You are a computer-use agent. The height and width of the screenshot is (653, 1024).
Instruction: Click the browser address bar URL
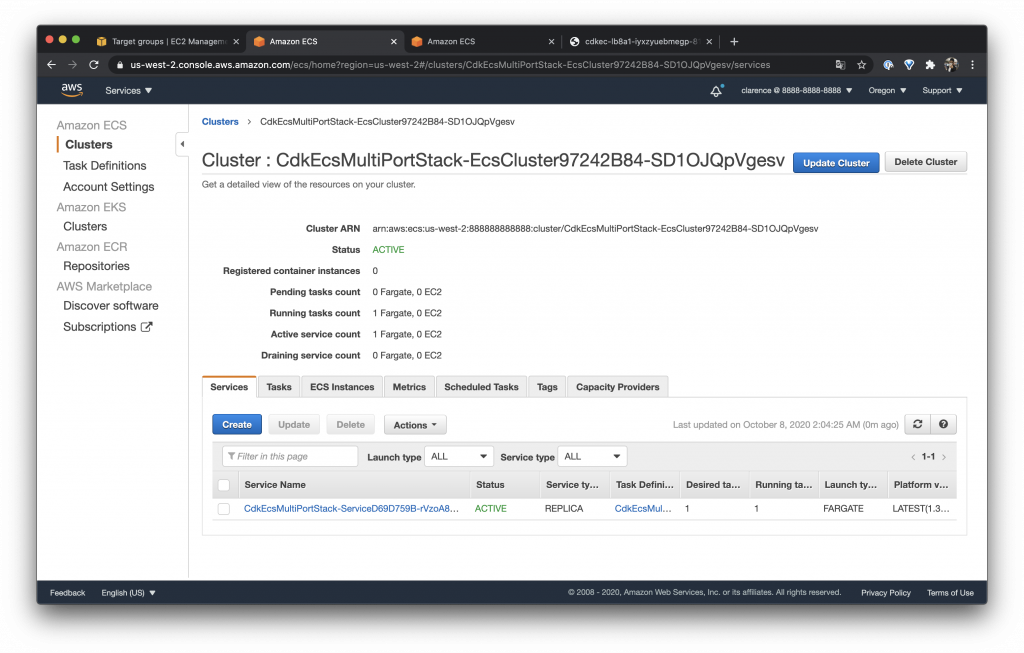pyautogui.click(x=450, y=65)
